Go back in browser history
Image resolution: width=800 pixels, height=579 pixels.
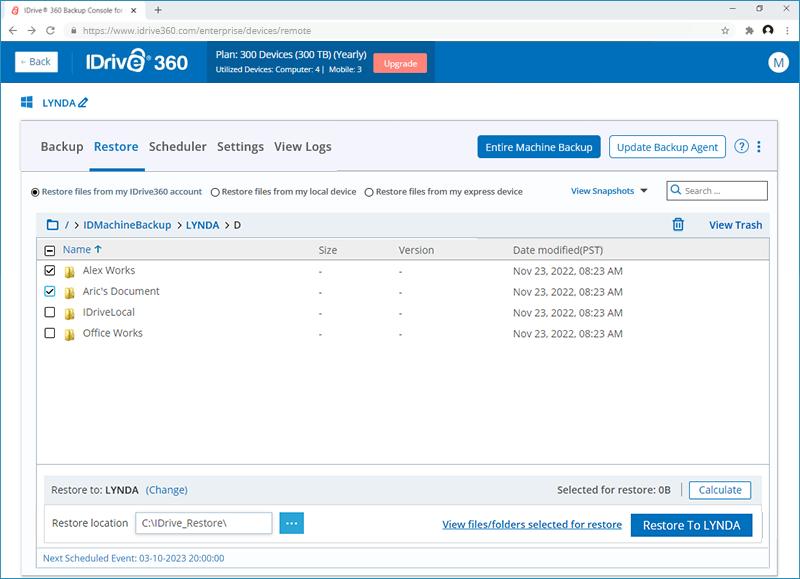coord(13,31)
